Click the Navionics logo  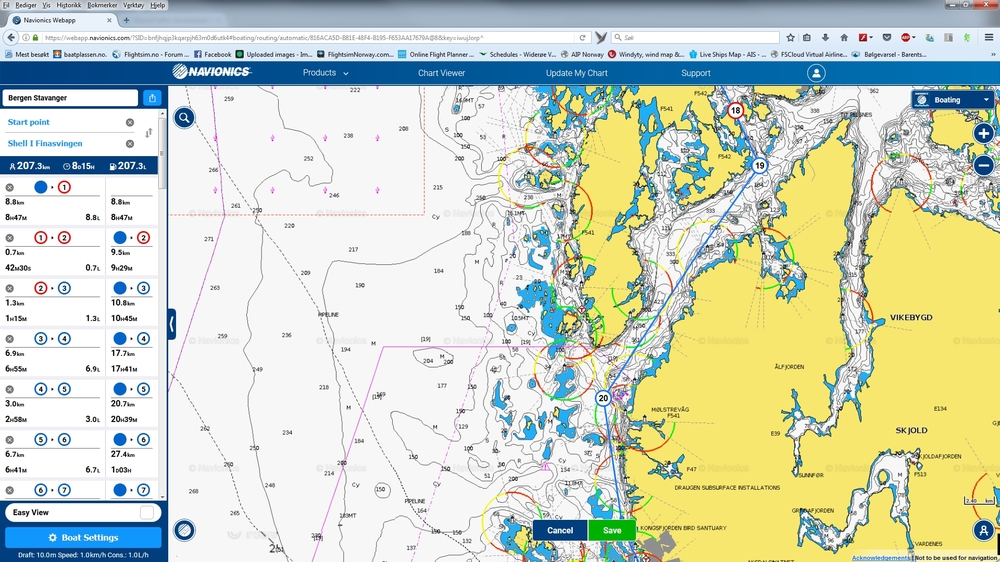pos(212,71)
